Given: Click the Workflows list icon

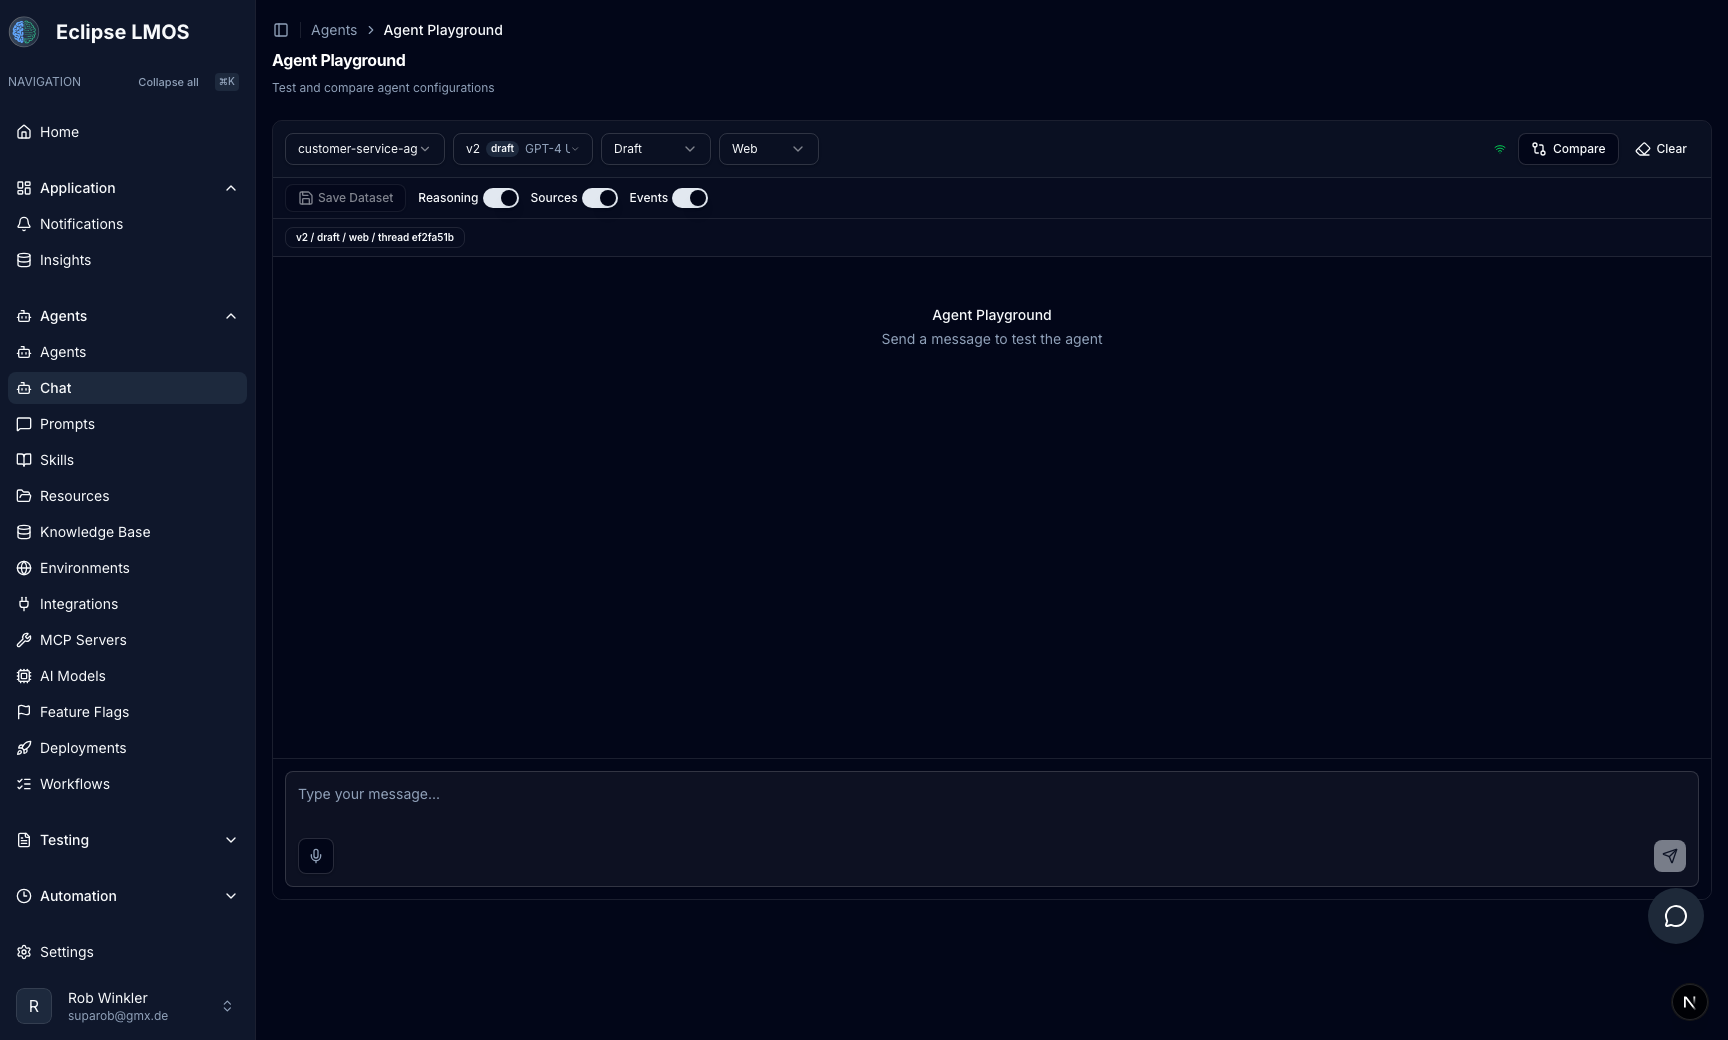Looking at the screenshot, I should pyautogui.click(x=24, y=784).
